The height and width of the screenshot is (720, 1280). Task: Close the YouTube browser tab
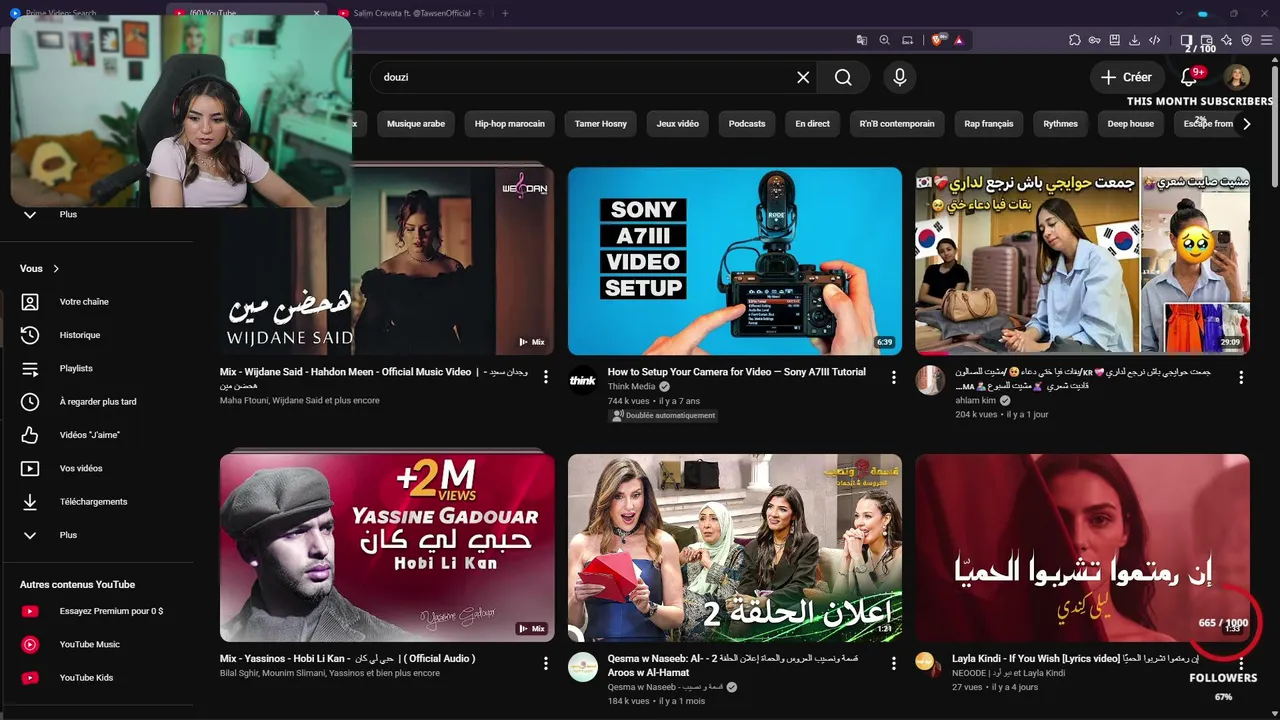click(317, 13)
